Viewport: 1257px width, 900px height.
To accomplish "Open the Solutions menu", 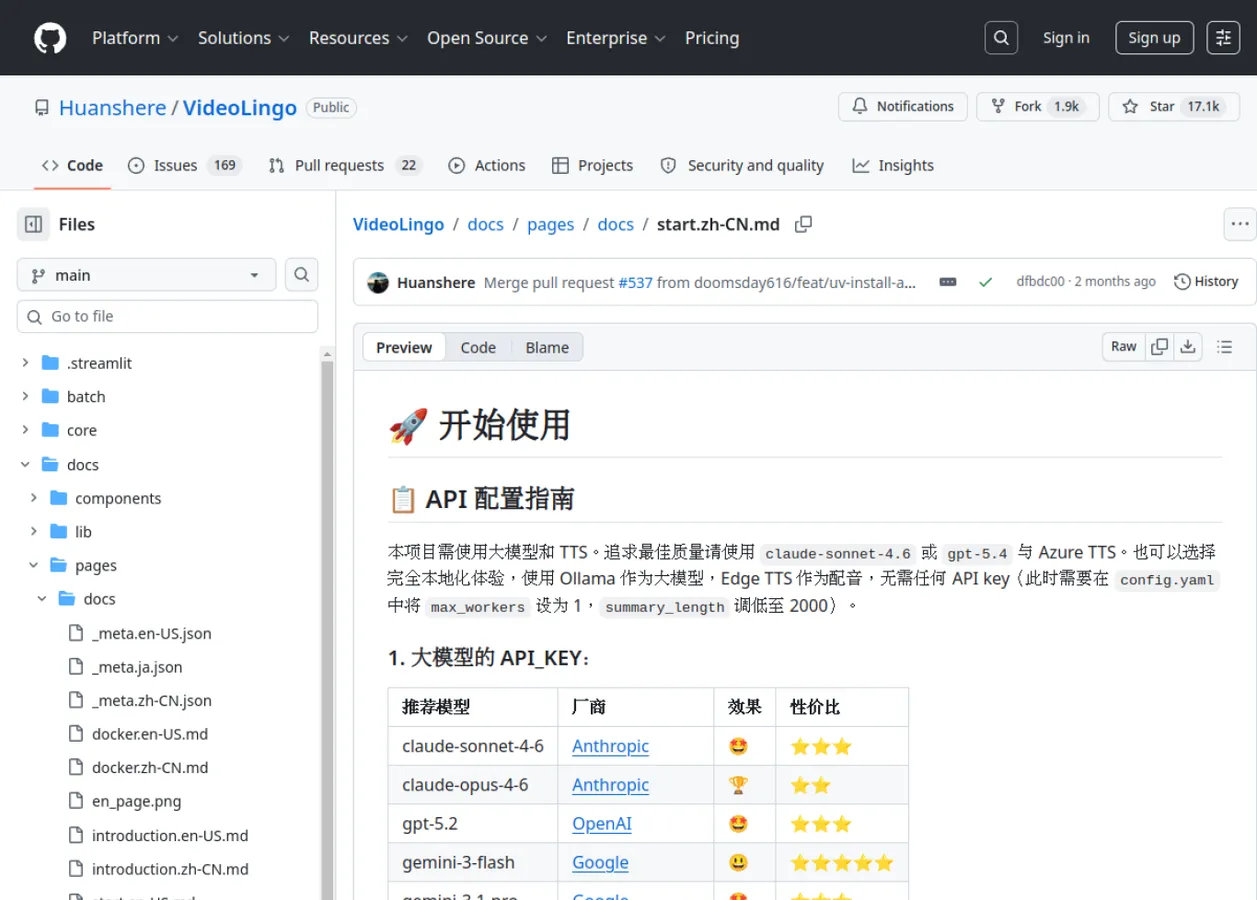I will coord(244,38).
